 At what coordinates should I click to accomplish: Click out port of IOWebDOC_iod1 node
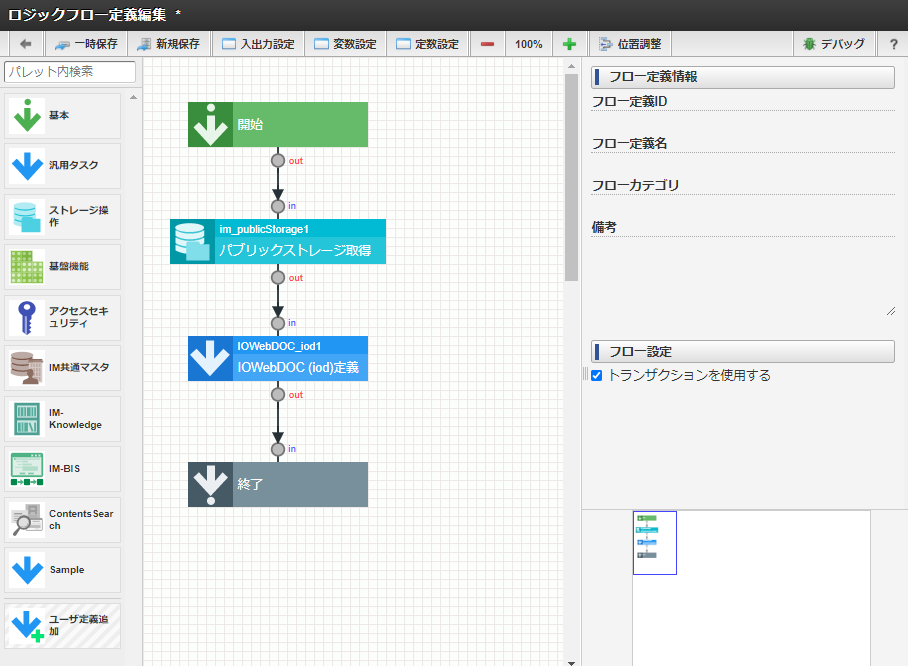pos(278,394)
